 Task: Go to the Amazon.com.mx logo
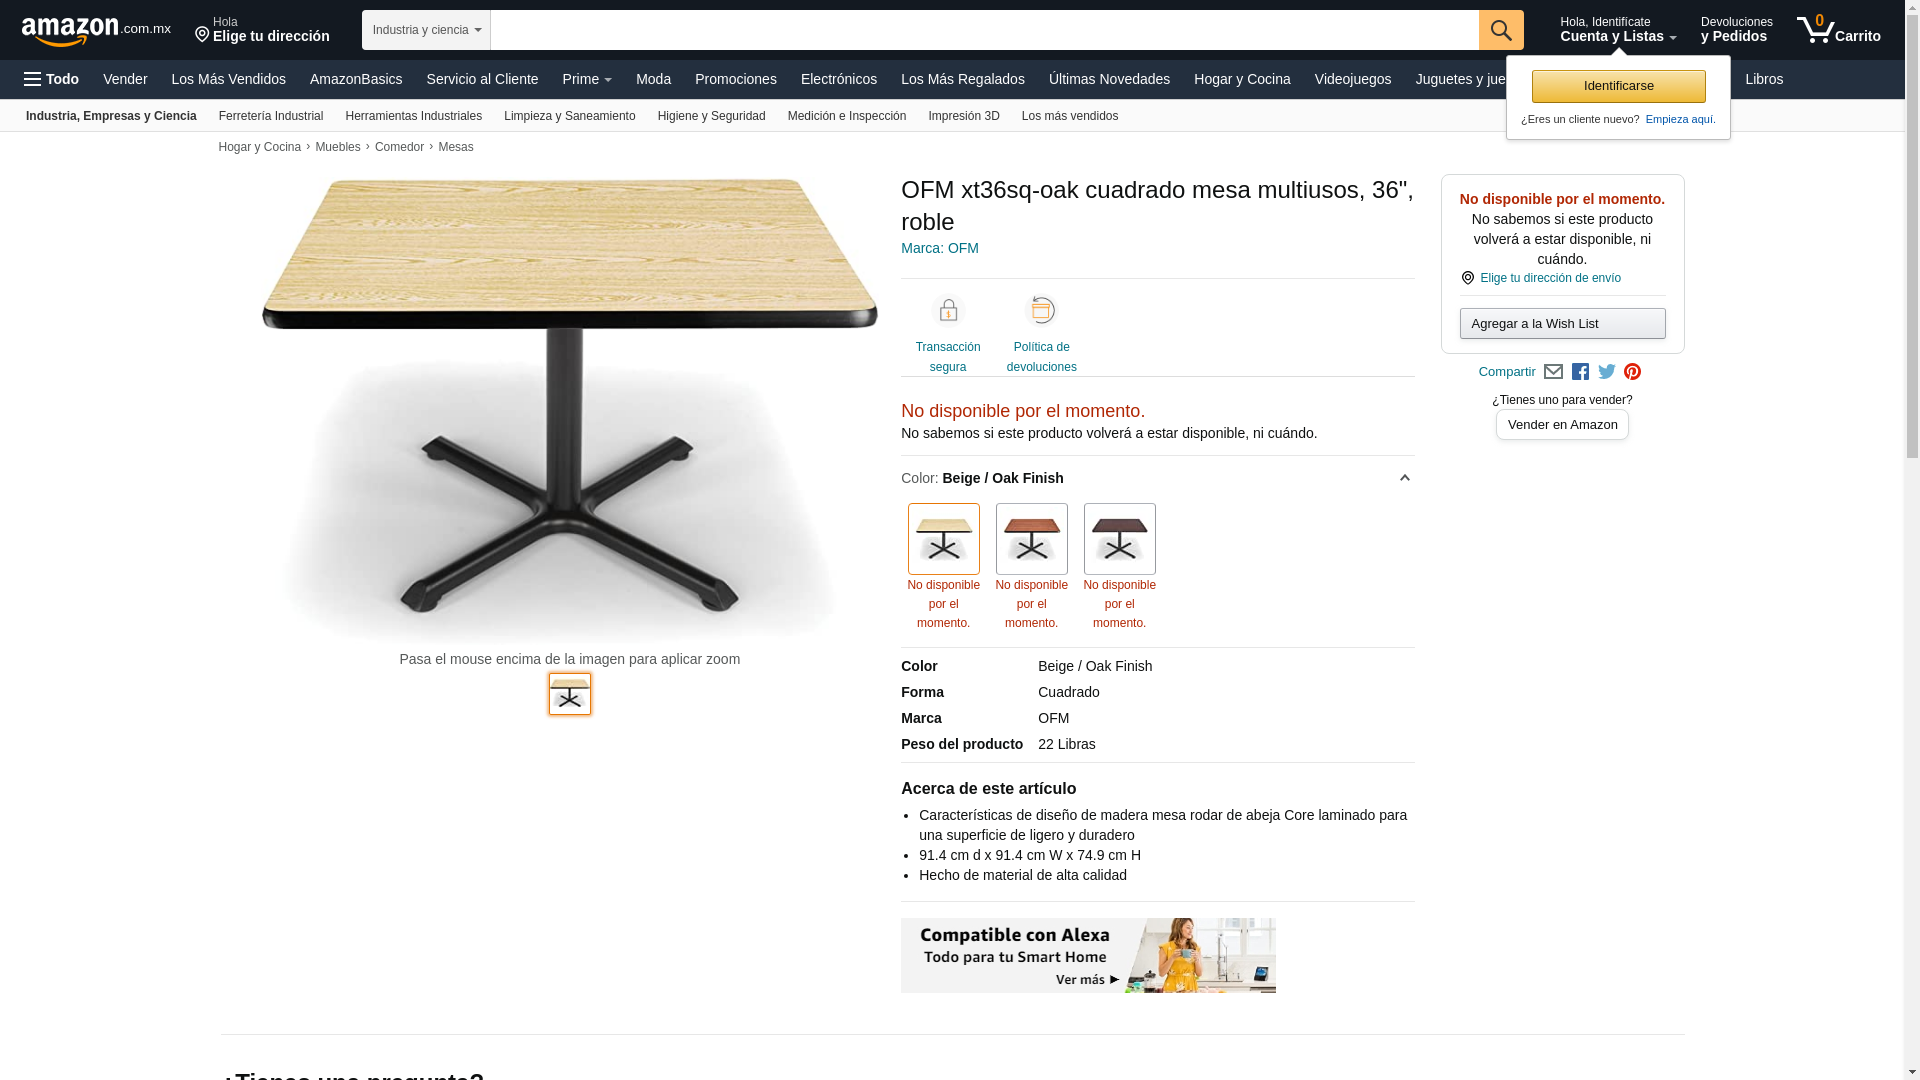point(96,31)
